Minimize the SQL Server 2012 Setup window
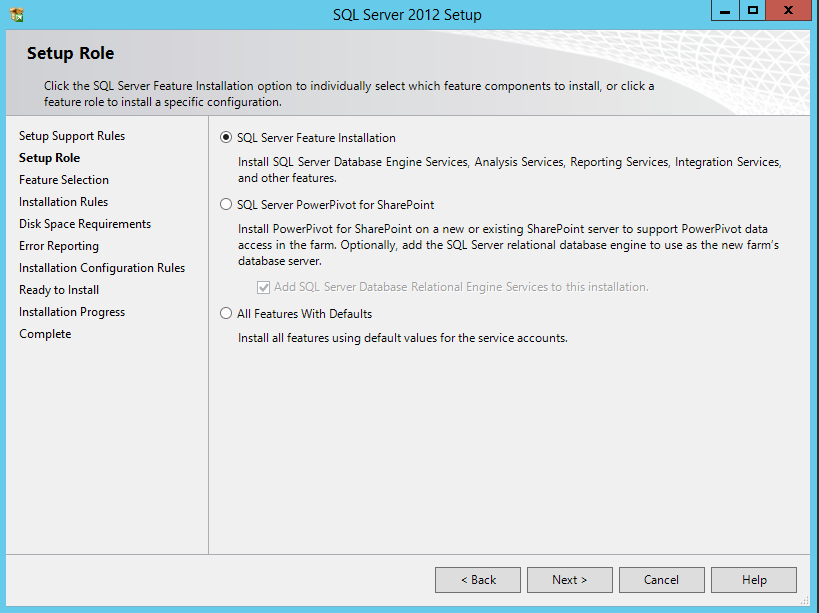 pos(726,10)
